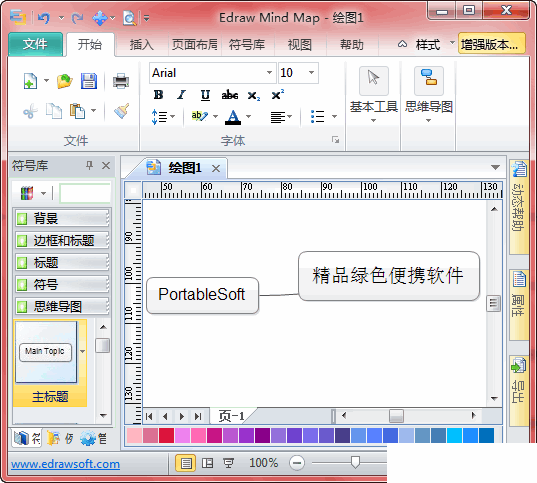Apply font color with the A icon

[x=233, y=117]
